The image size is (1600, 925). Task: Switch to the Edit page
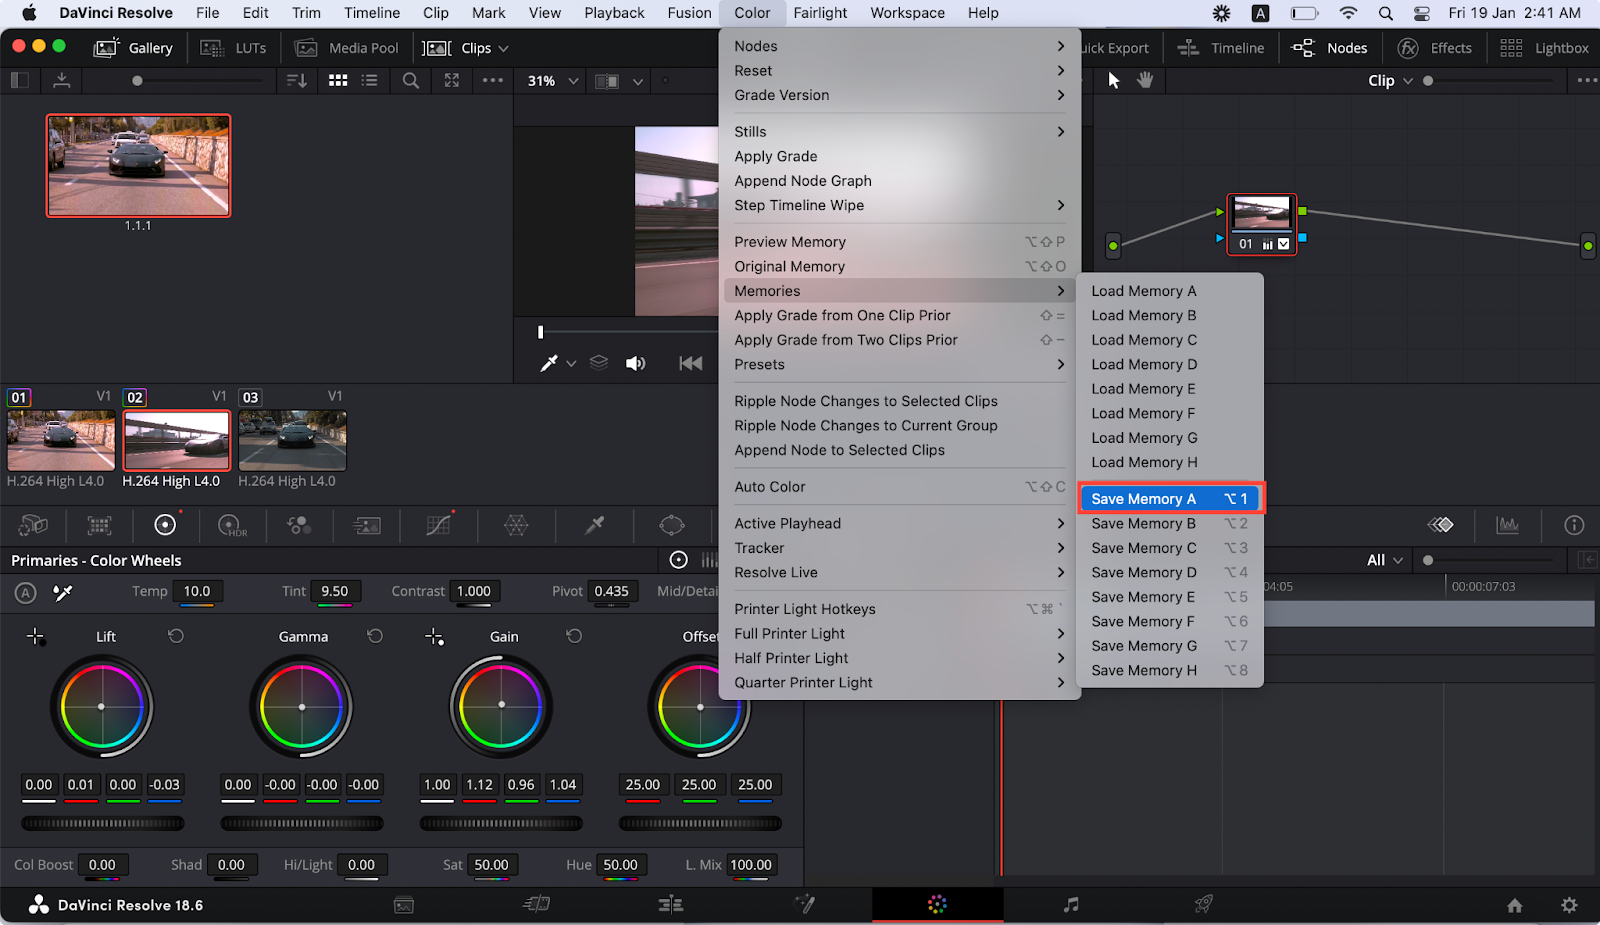click(670, 904)
